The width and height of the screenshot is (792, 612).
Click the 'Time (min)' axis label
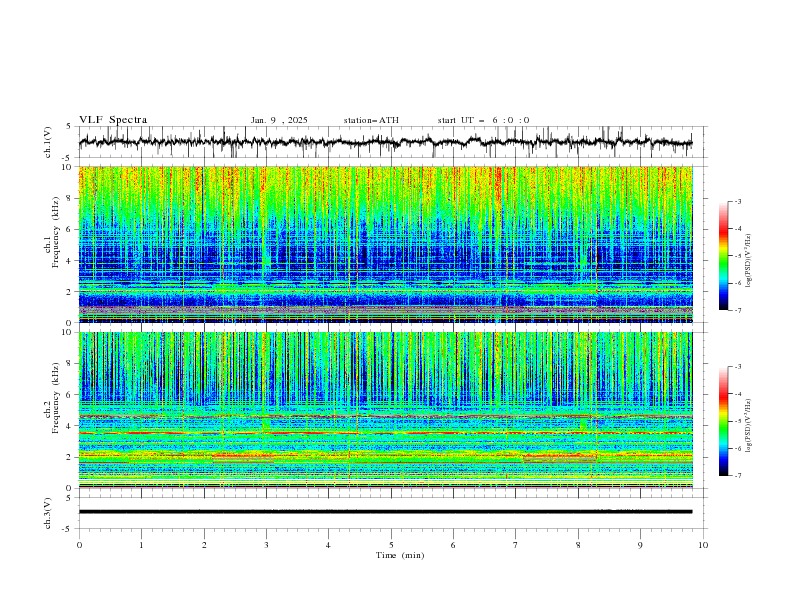click(400, 555)
